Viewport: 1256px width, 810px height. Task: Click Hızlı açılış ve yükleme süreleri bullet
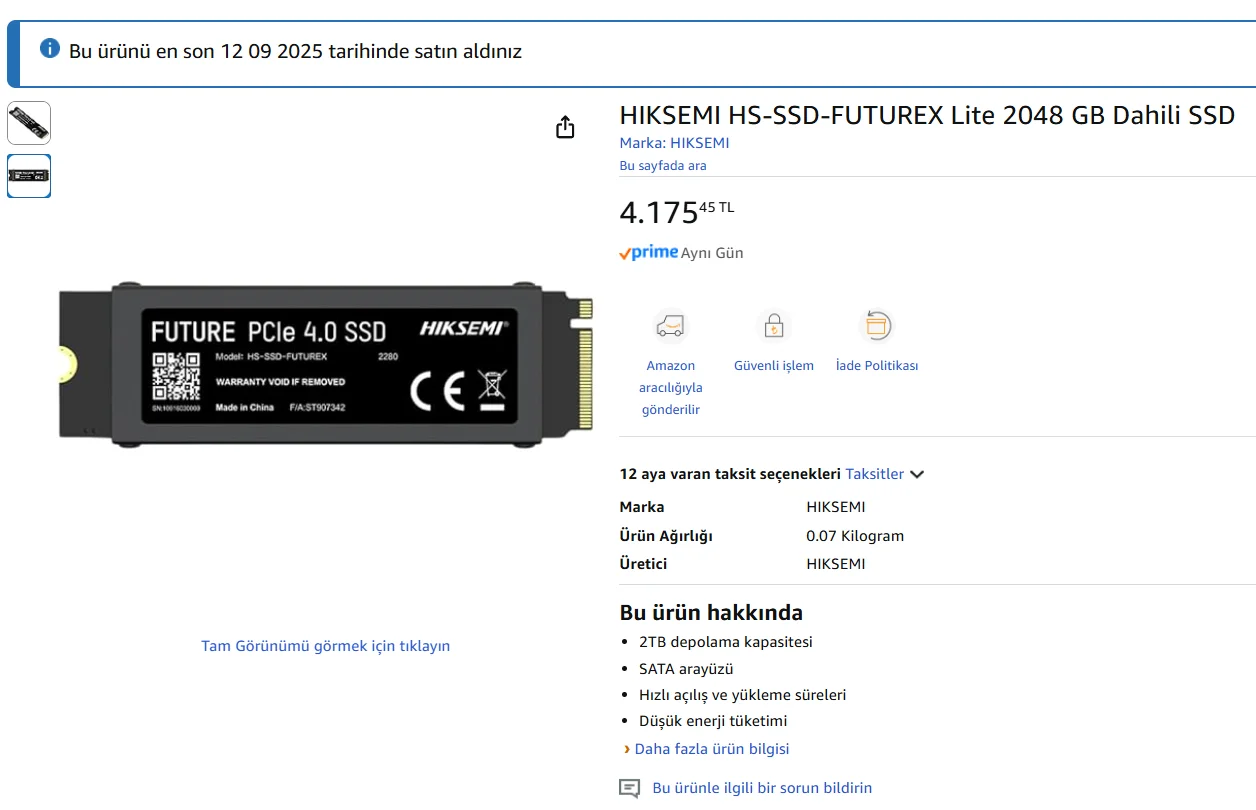coord(743,695)
